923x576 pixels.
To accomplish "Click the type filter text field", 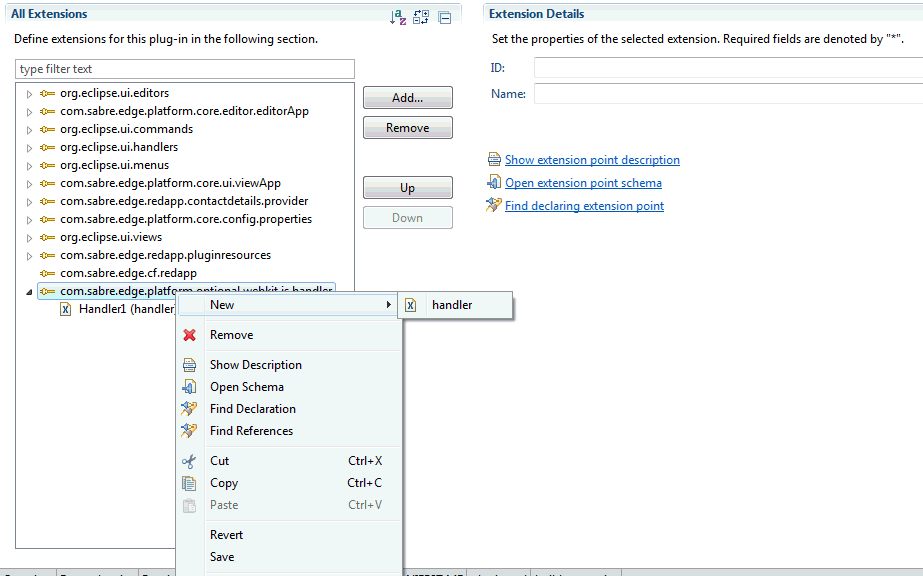I will click(x=185, y=69).
